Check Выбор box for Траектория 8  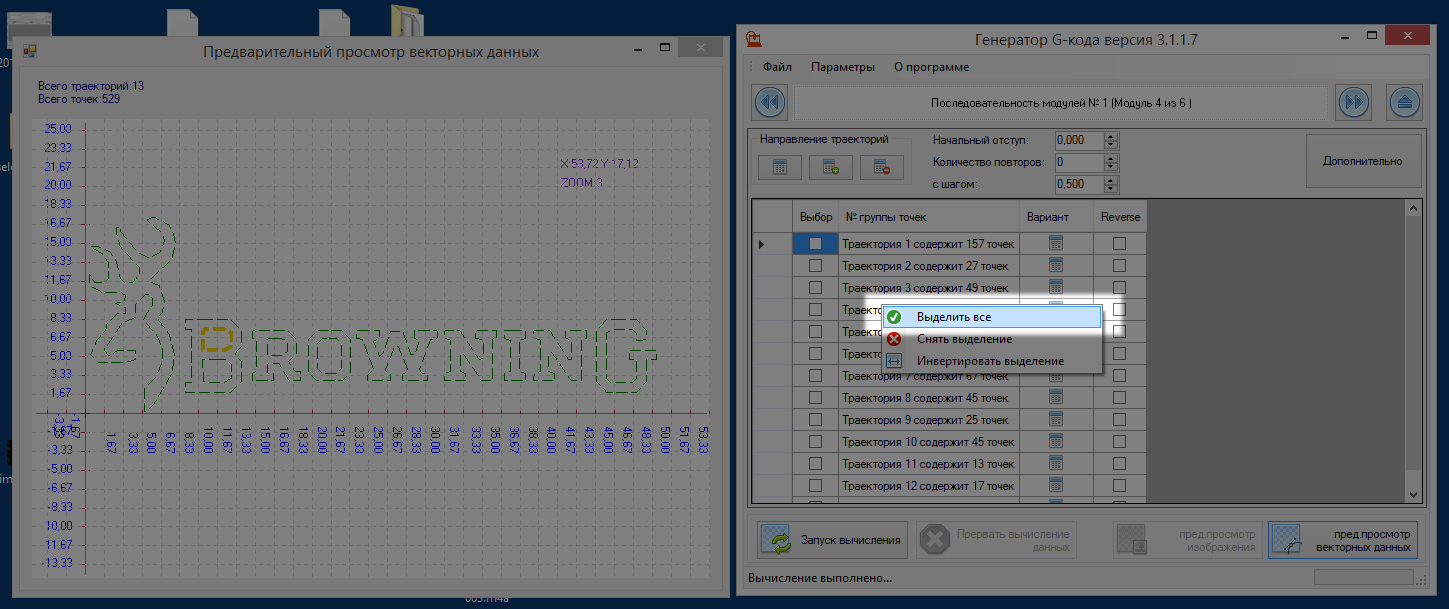(816, 397)
